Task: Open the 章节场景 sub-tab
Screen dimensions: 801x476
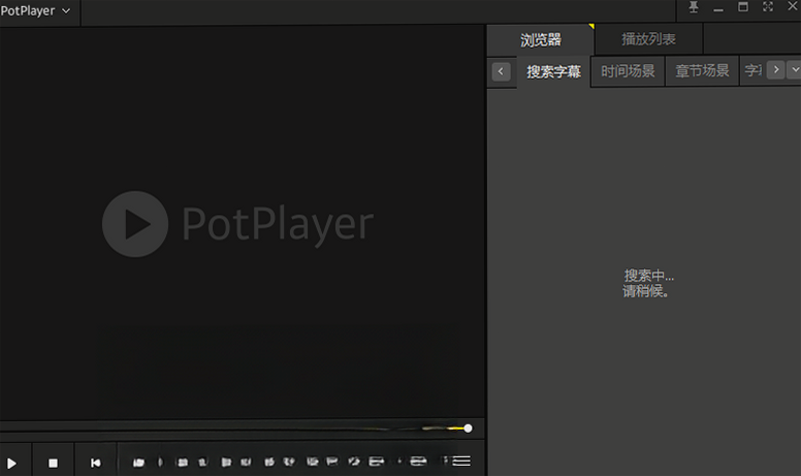Action: click(702, 71)
